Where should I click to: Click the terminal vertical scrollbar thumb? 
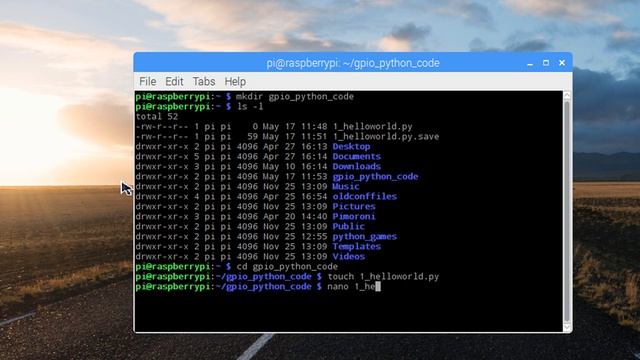click(x=567, y=211)
